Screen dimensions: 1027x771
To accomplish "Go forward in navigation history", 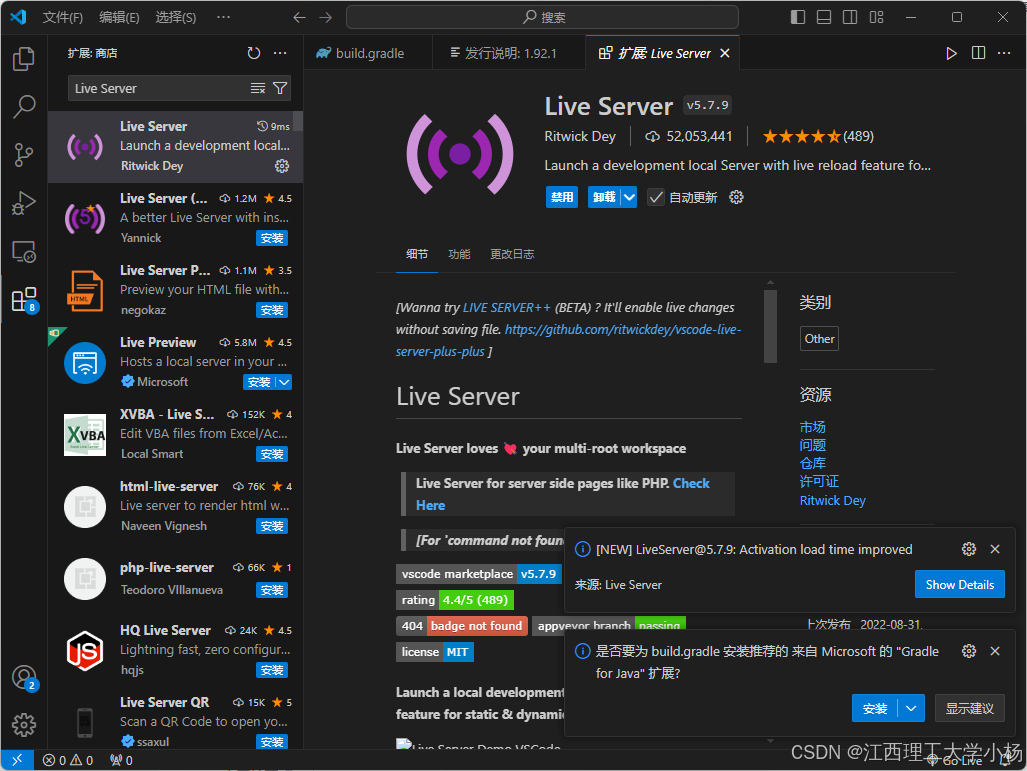I will pyautogui.click(x=326, y=18).
